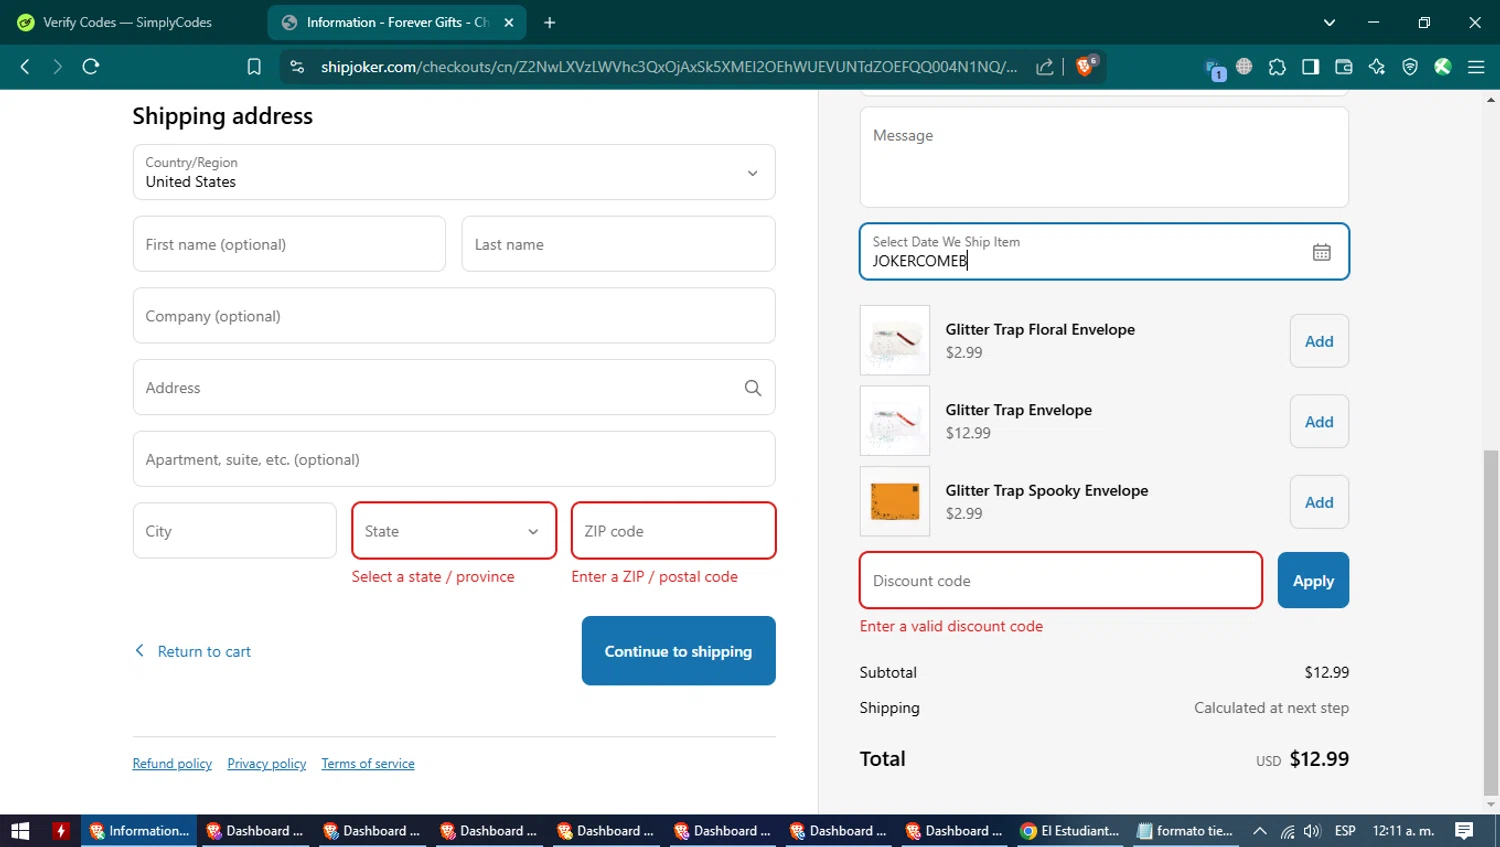Click Glitter Trap Envelope $12.99 thumbnail

pyautogui.click(x=895, y=422)
